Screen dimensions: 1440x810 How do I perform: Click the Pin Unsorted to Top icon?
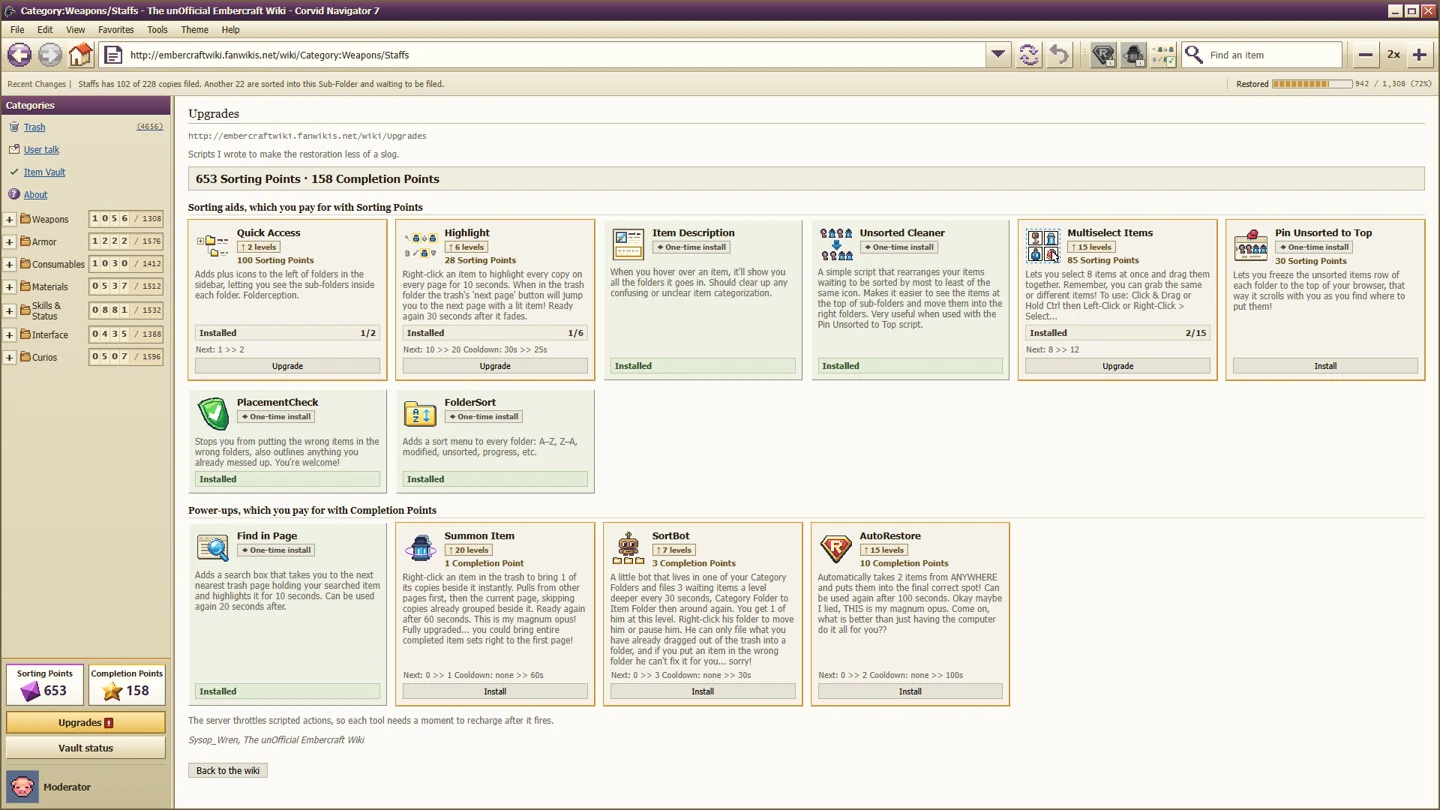[1250, 245]
